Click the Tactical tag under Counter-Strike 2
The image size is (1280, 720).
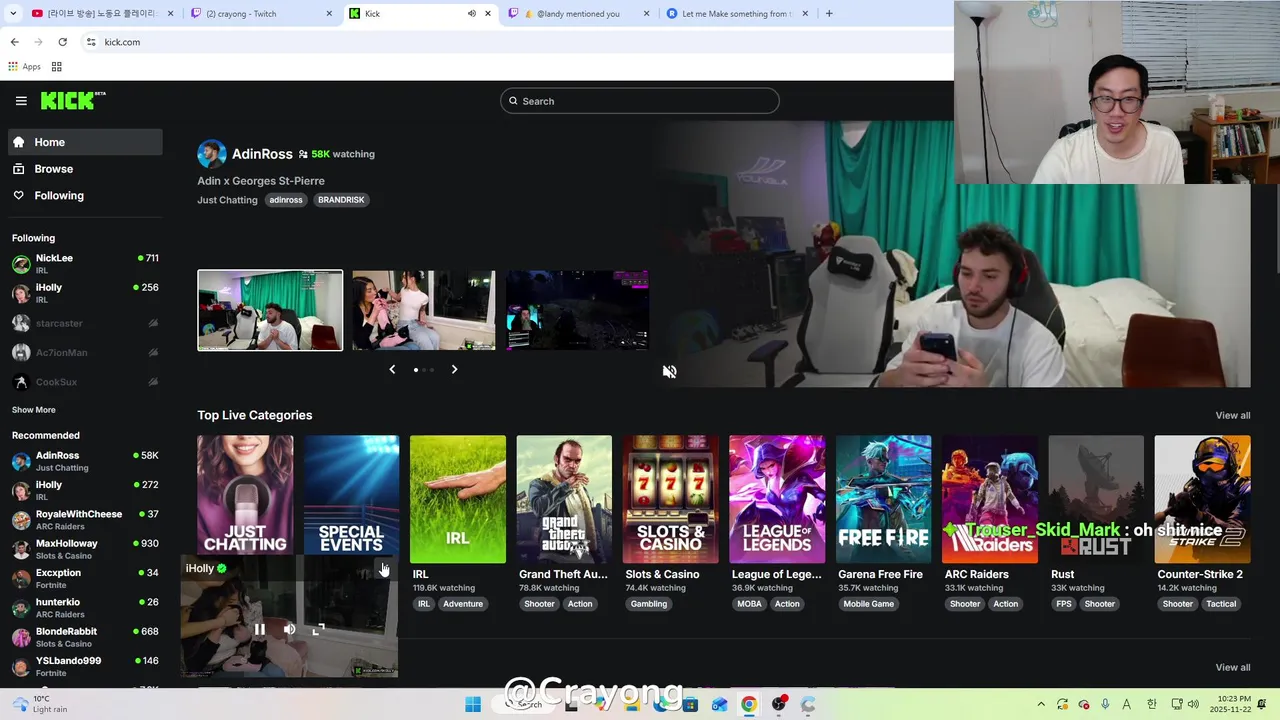pos(1221,604)
